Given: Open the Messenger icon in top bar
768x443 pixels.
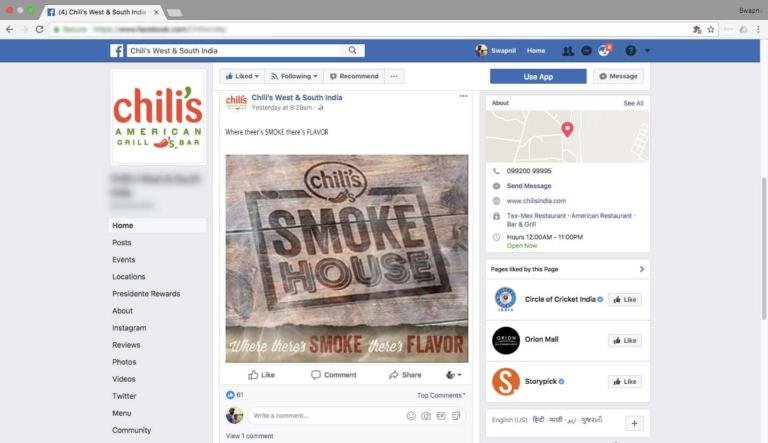Looking at the screenshot, I should (586, 50).
